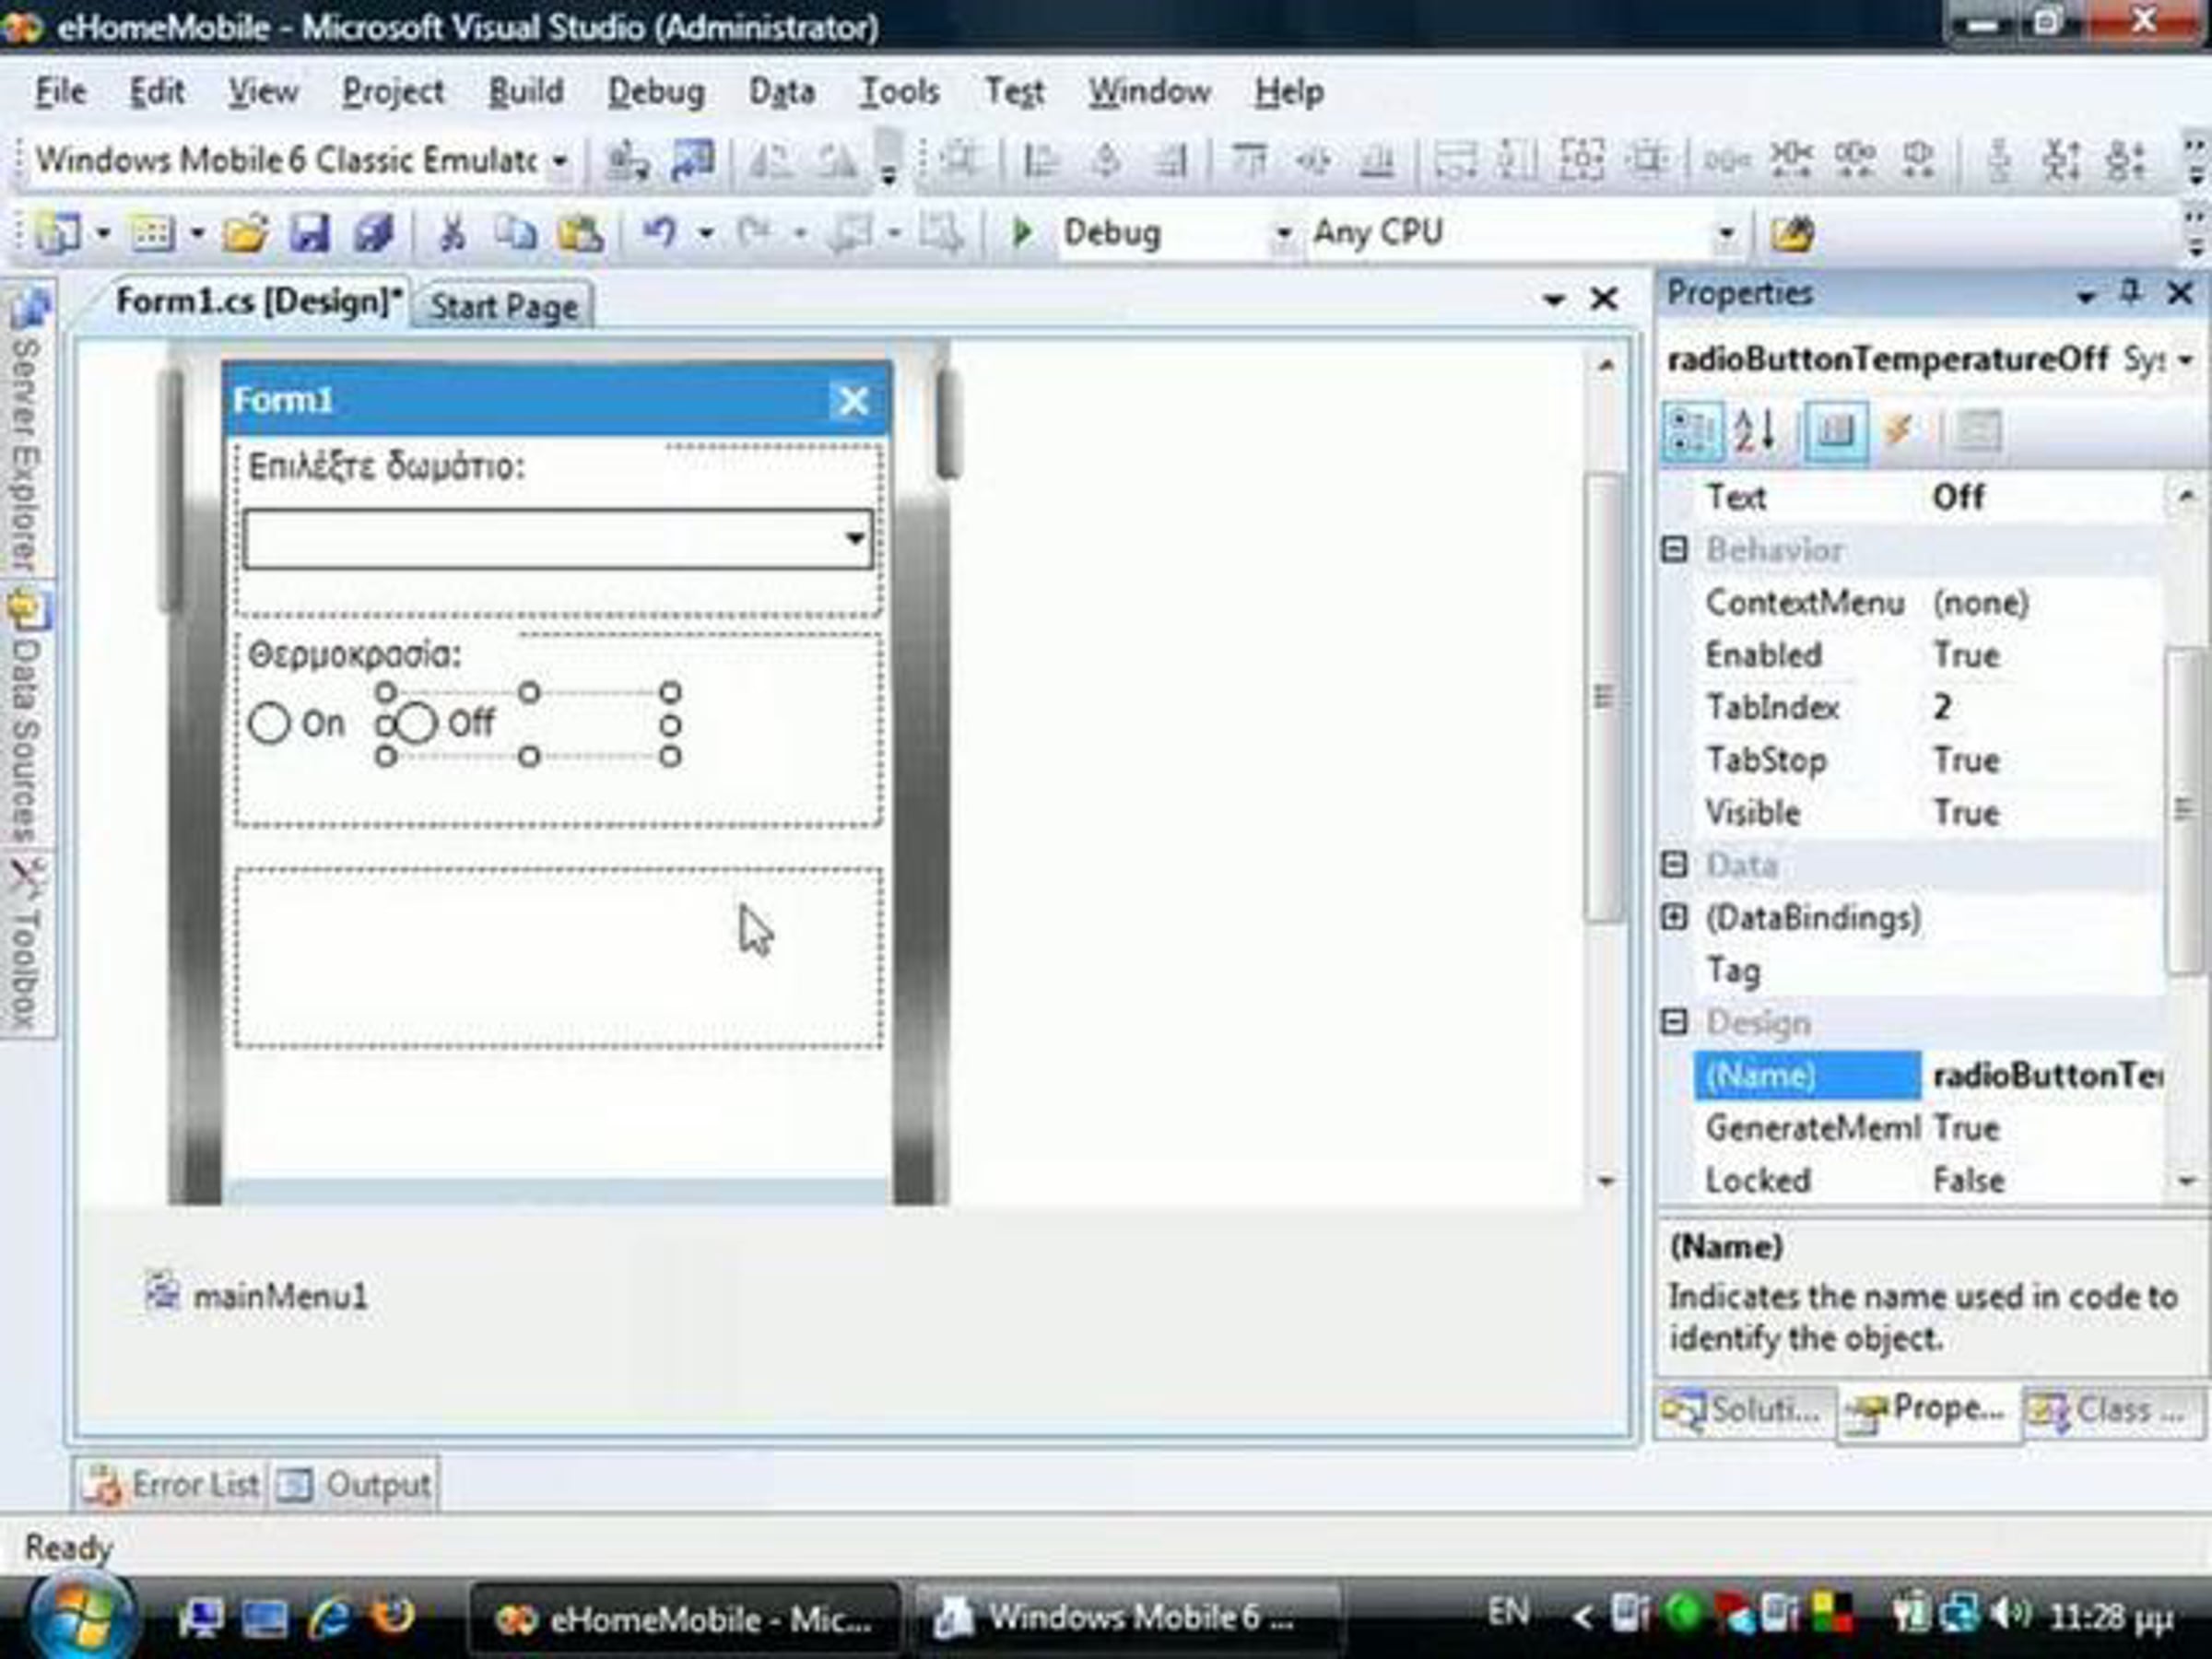Open the Build menu
Viewport: 2212px width, 1659px height.
(525, 92)
